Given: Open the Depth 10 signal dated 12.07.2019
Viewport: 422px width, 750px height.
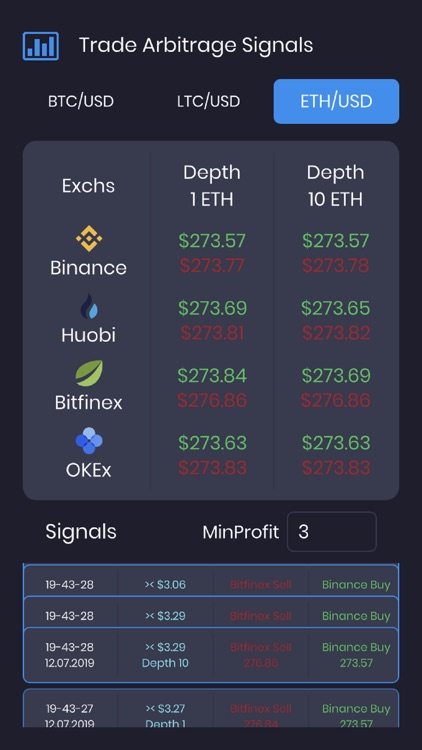Looking at the screenshot, I should (211, 655).
